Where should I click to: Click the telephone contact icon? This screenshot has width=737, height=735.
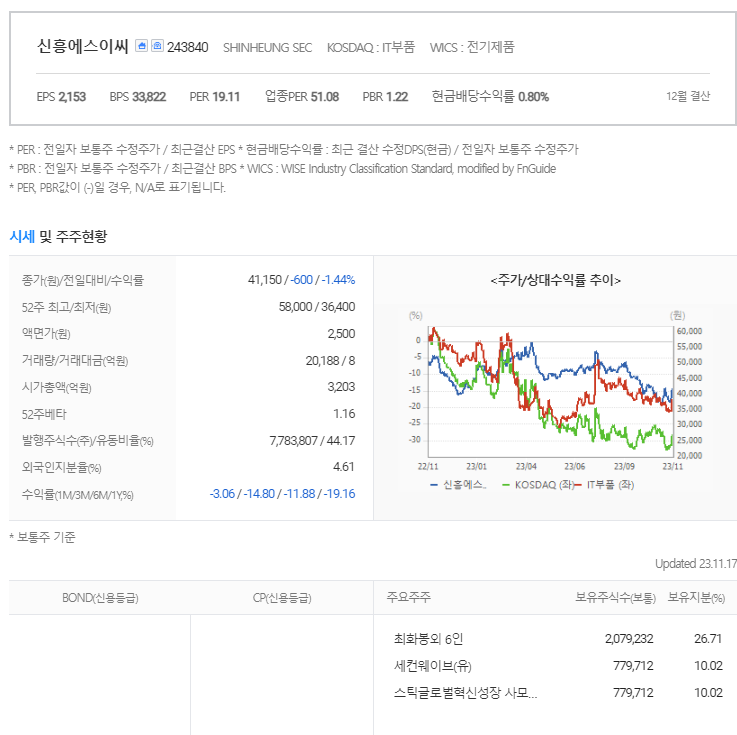click(157, 46)
